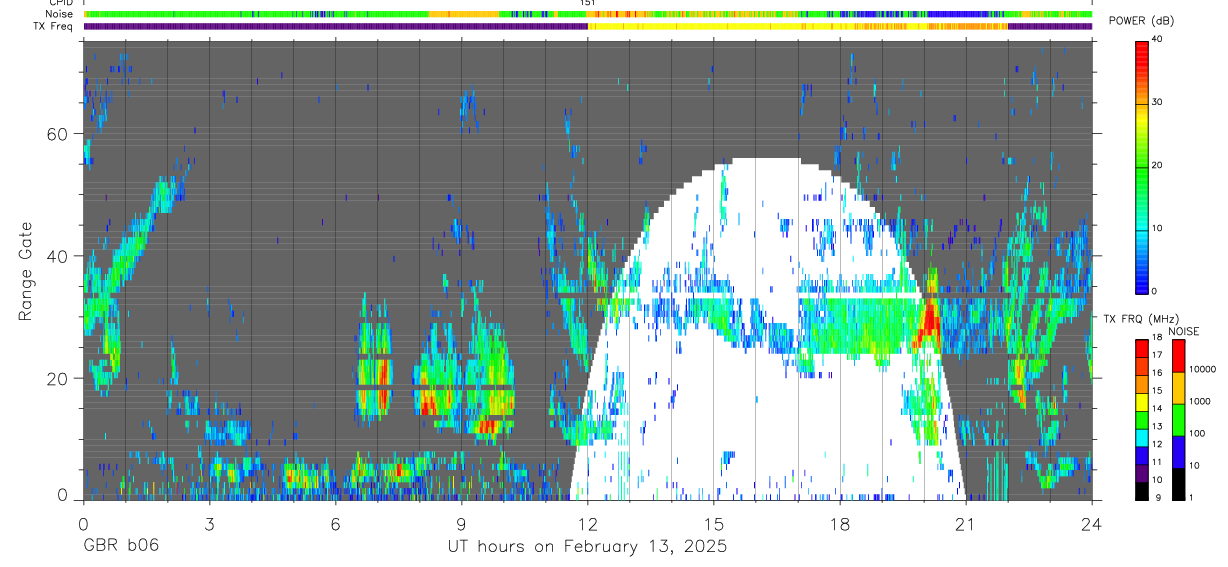The width and height of the screenshot is (1228, 567).
Task: Click the power colorbar value 40
Action: tap(1158, 39)
